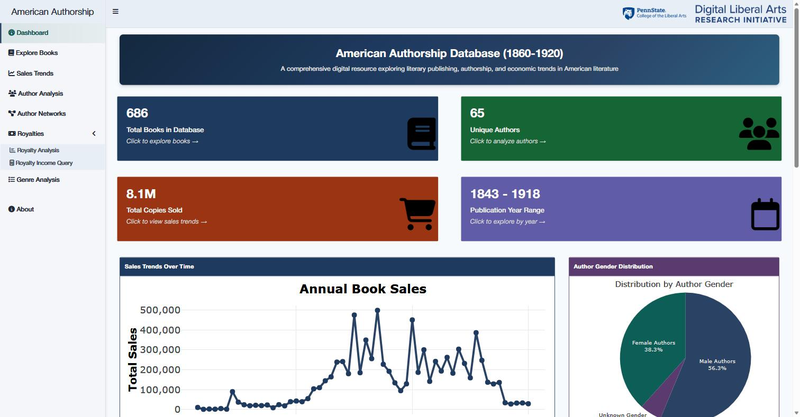
Task: Click the Digital Liberal Arts Research Initiative logo
Action: pyautogui.click(x=741, y=14)
